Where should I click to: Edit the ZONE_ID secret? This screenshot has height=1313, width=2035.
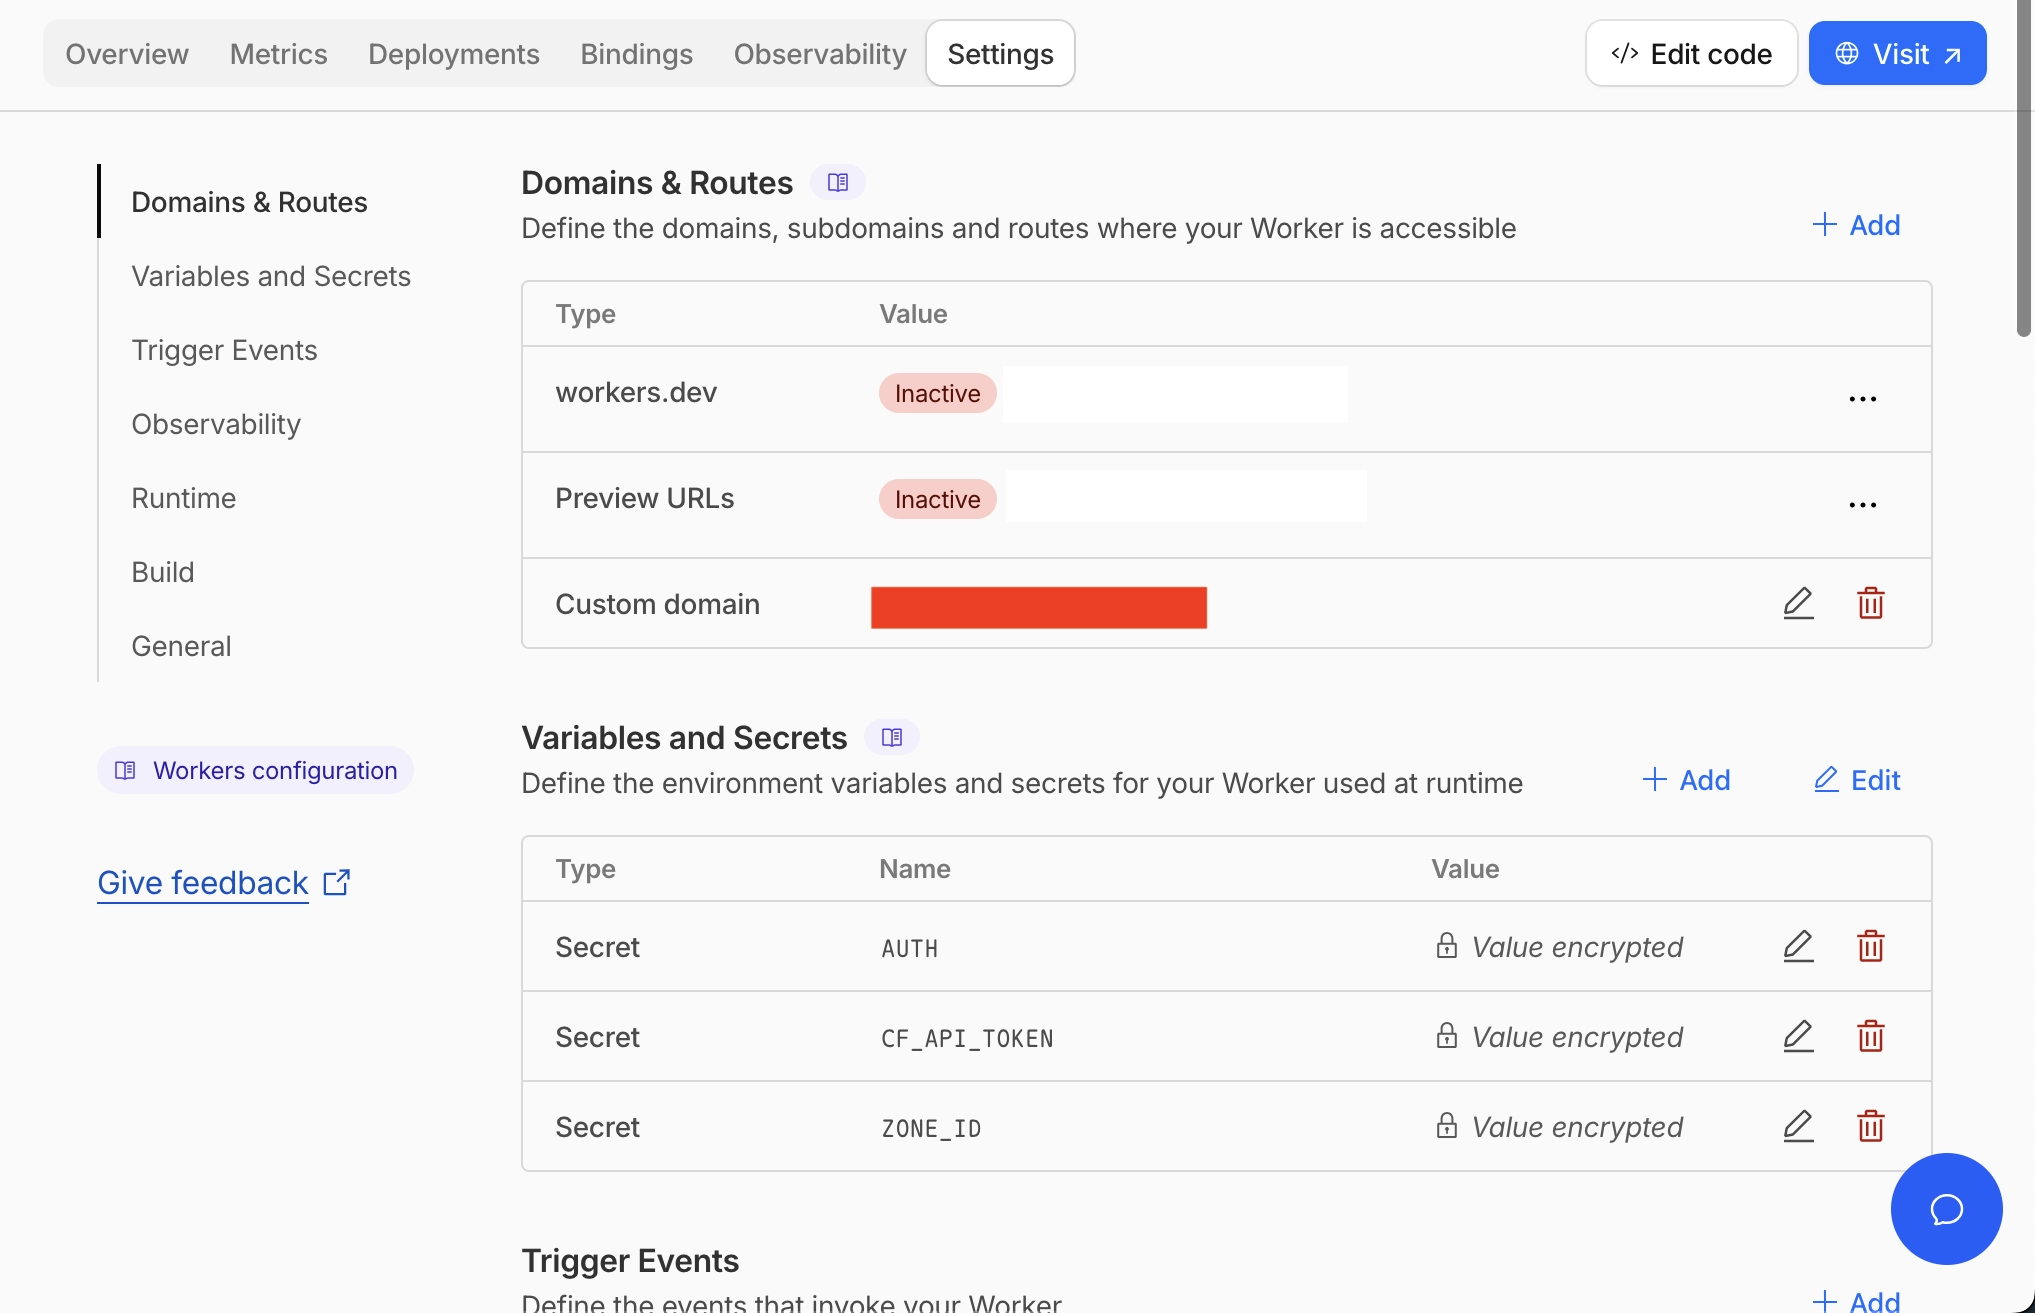coord(1798,1126)
